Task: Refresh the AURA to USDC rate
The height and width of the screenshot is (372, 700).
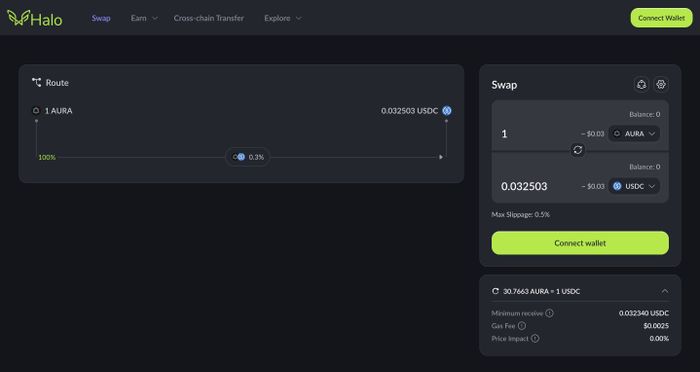Action: tap(495, 291)
